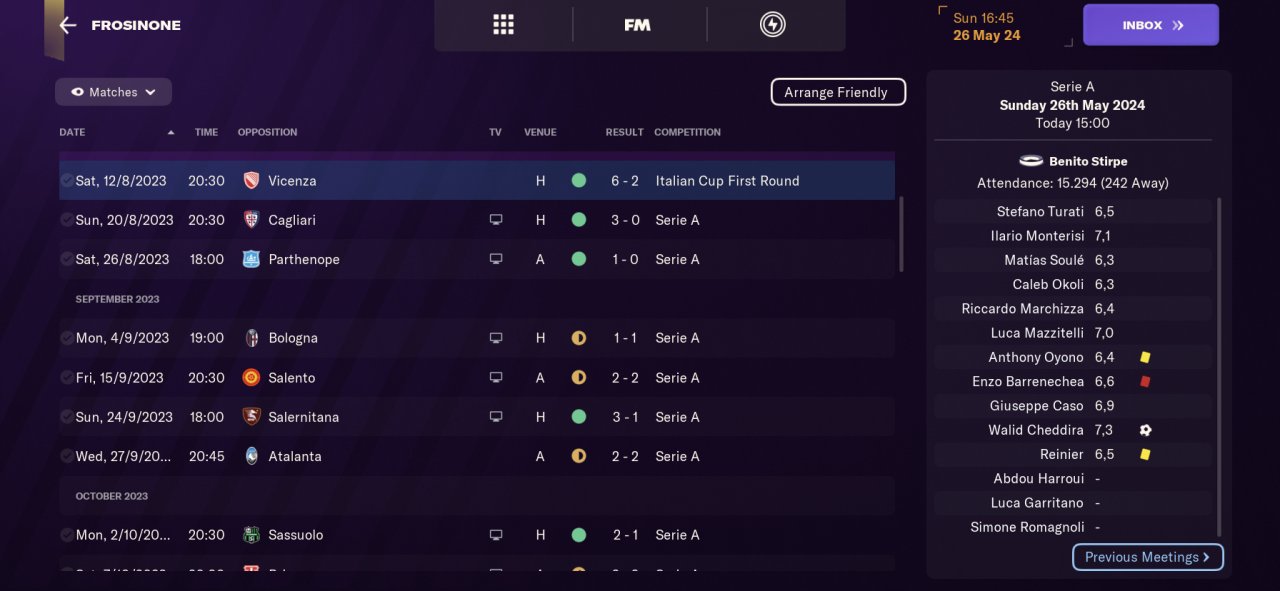Click the Vicenza club badge
1280x591 pixels.
(x=251, y=181)
